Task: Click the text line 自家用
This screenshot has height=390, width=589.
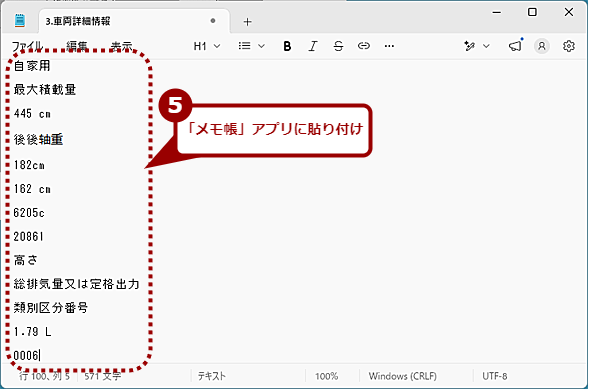Action: click(32, 66)
